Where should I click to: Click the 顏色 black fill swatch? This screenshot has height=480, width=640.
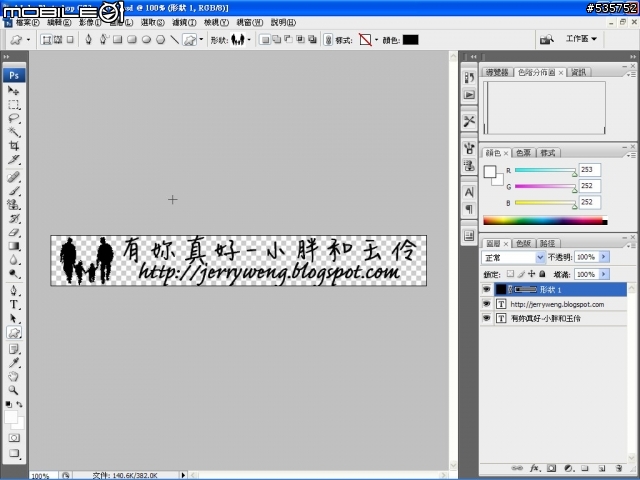pos(411,40)
